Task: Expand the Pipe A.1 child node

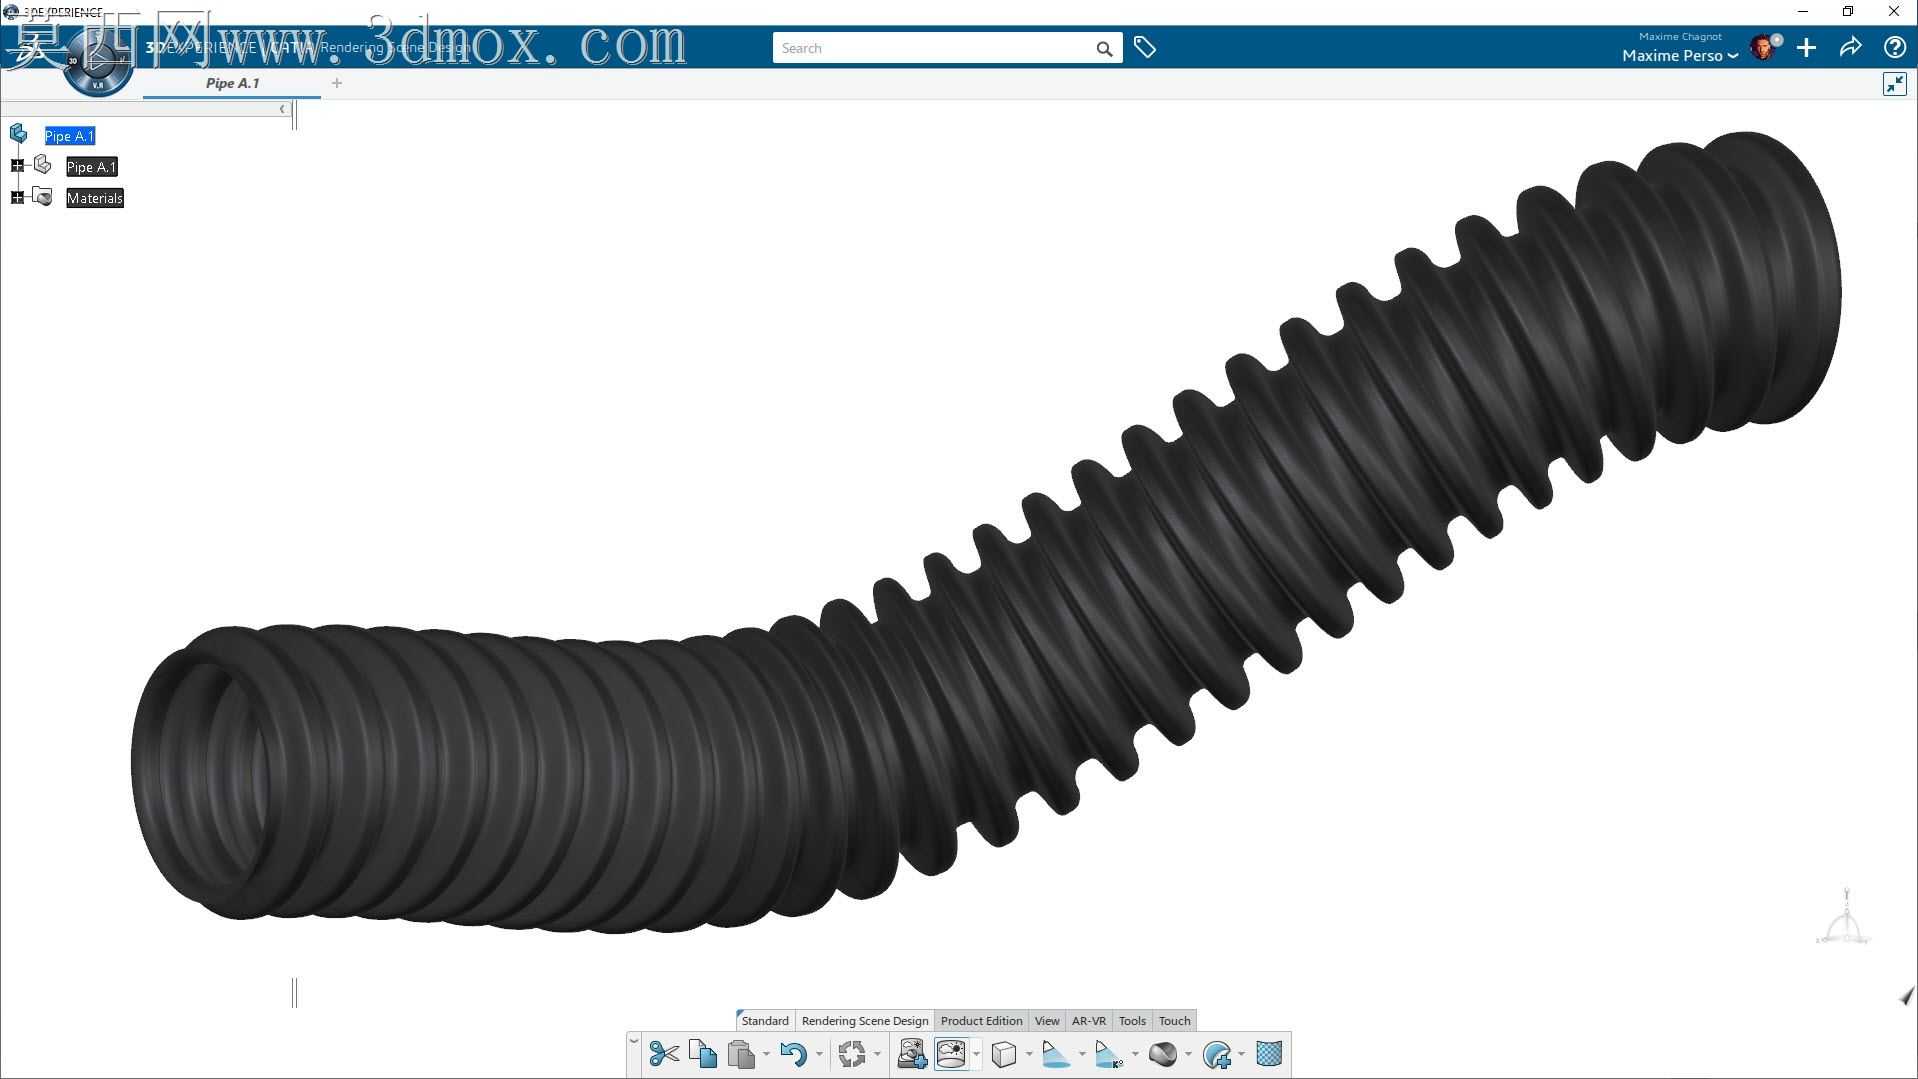Action: click(17, 166)
